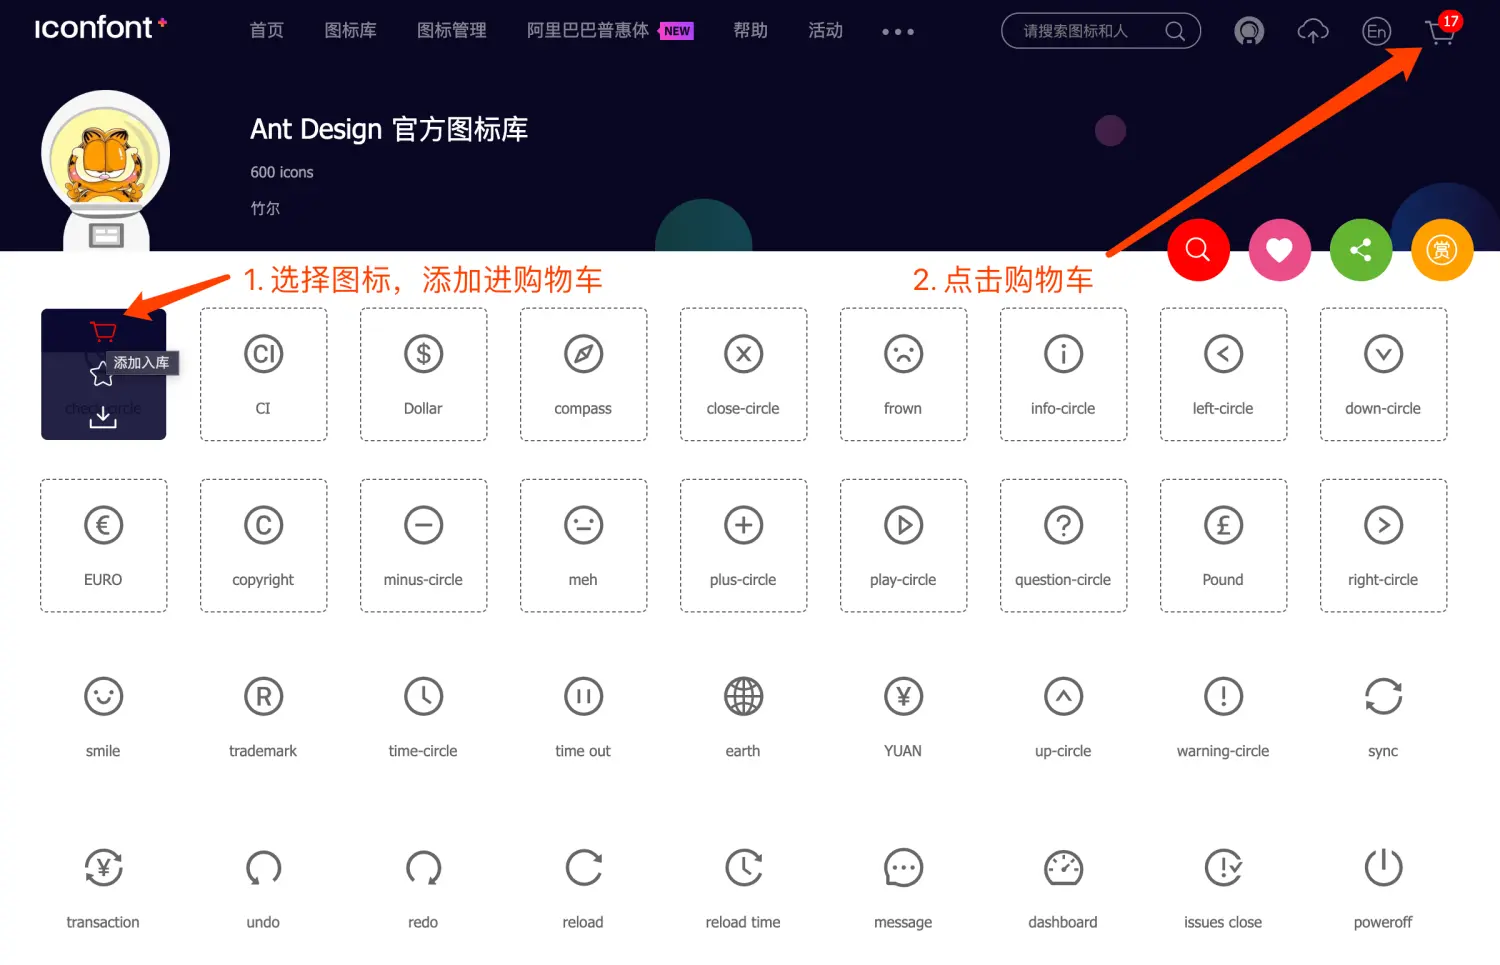The height and width of the screenshot is (965, 1500).
Task: Open the 首页 menu item
Action: pos(266,31)
